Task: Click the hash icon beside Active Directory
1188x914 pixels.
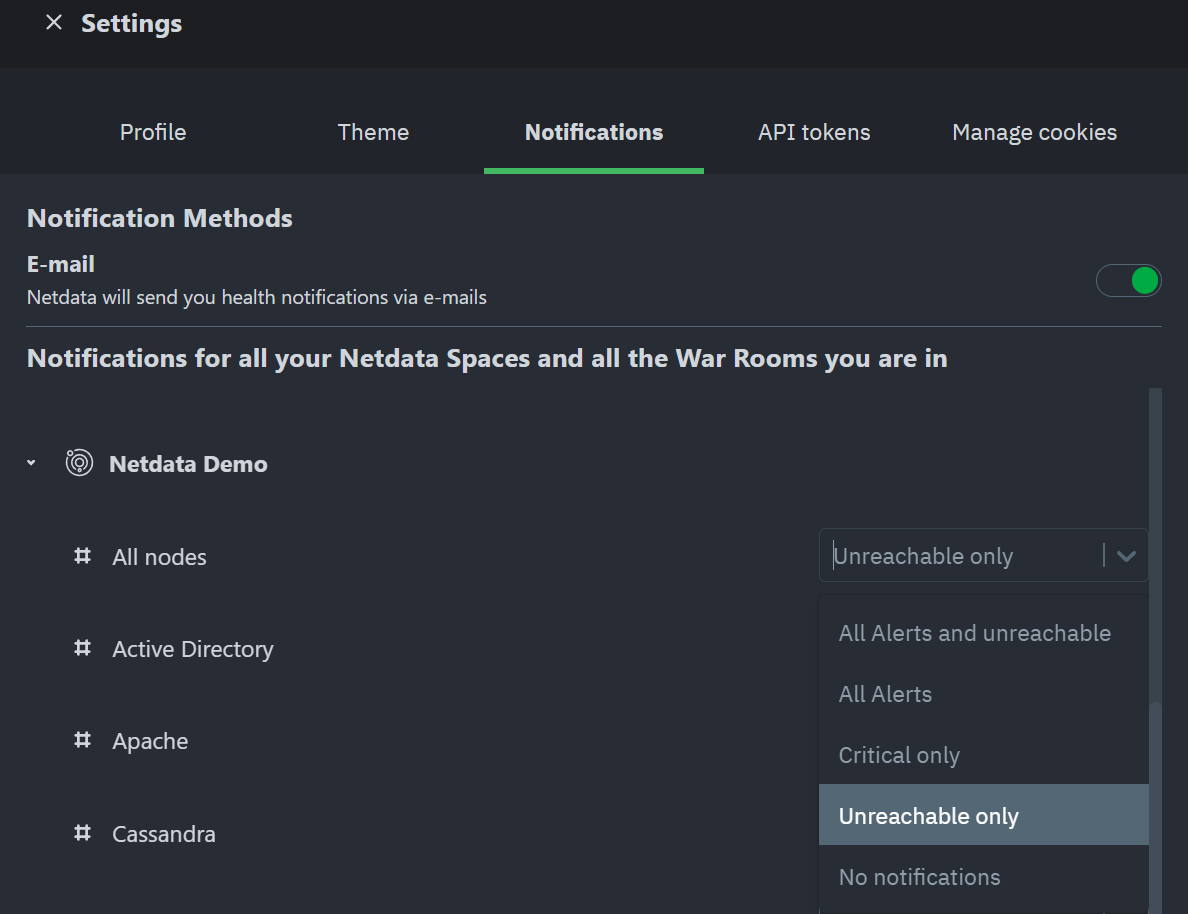Action: pyautogui.click(x=83, y=649)
